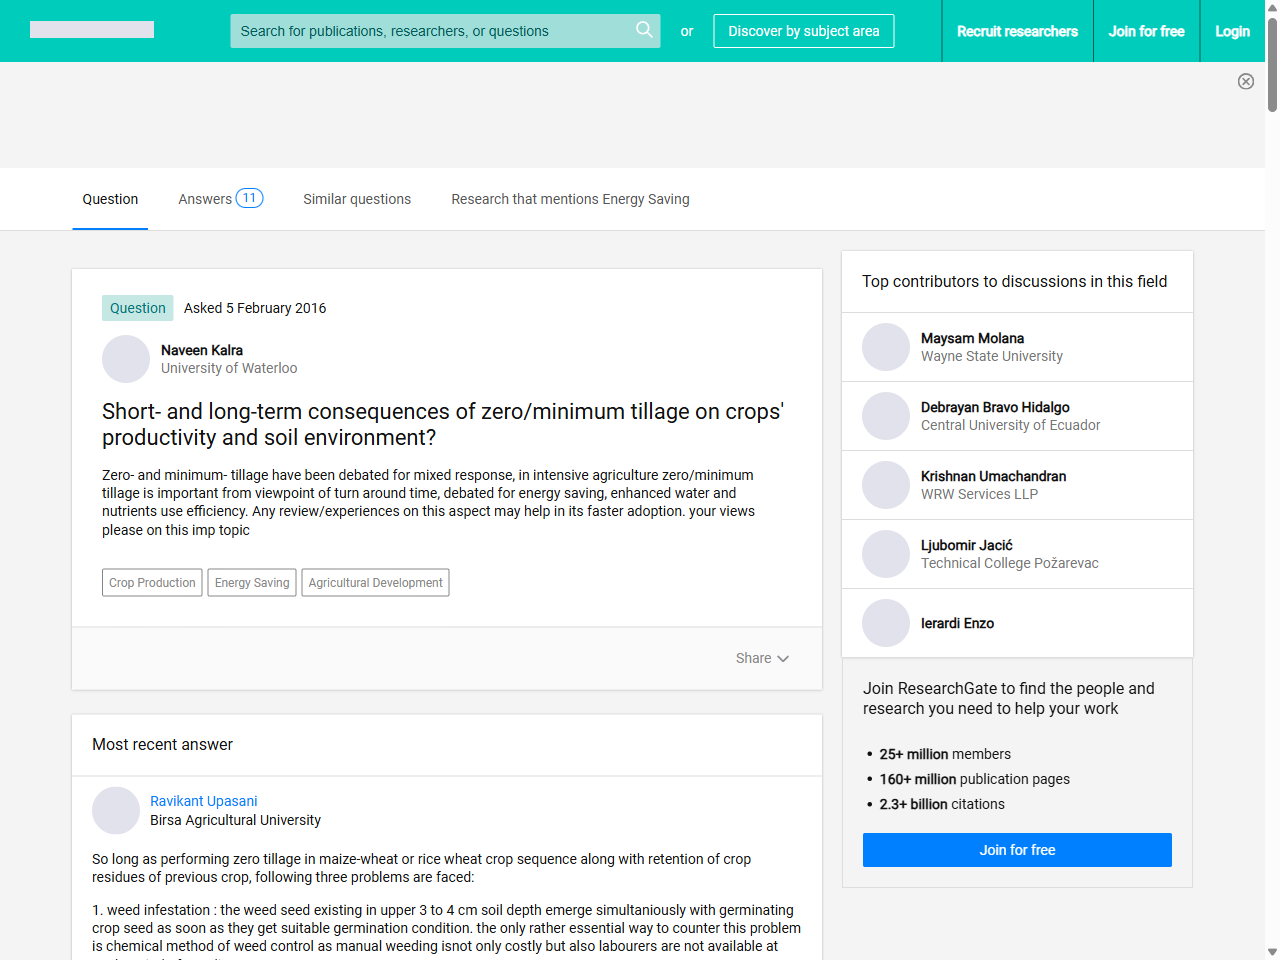Click WRW Services LLP text
1280x960 pixels.
979,494
